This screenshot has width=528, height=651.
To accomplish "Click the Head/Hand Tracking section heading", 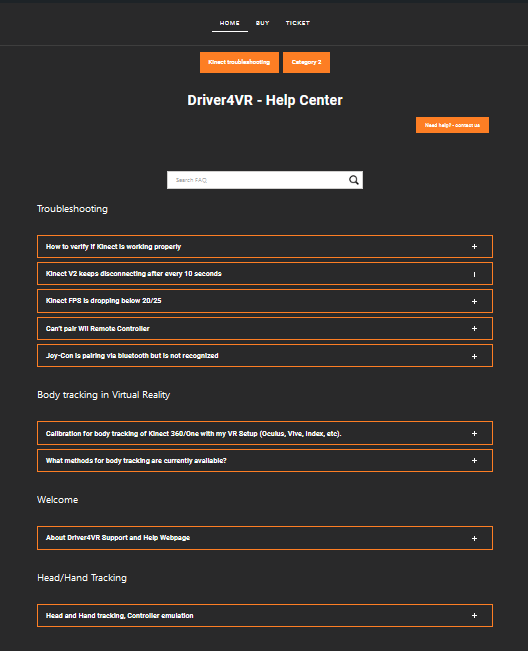I will click(82, 578).
